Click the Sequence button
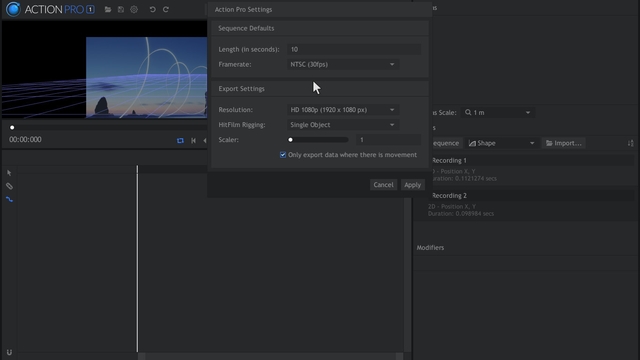This screenshot has width=640, height=360. coord(446,143)
